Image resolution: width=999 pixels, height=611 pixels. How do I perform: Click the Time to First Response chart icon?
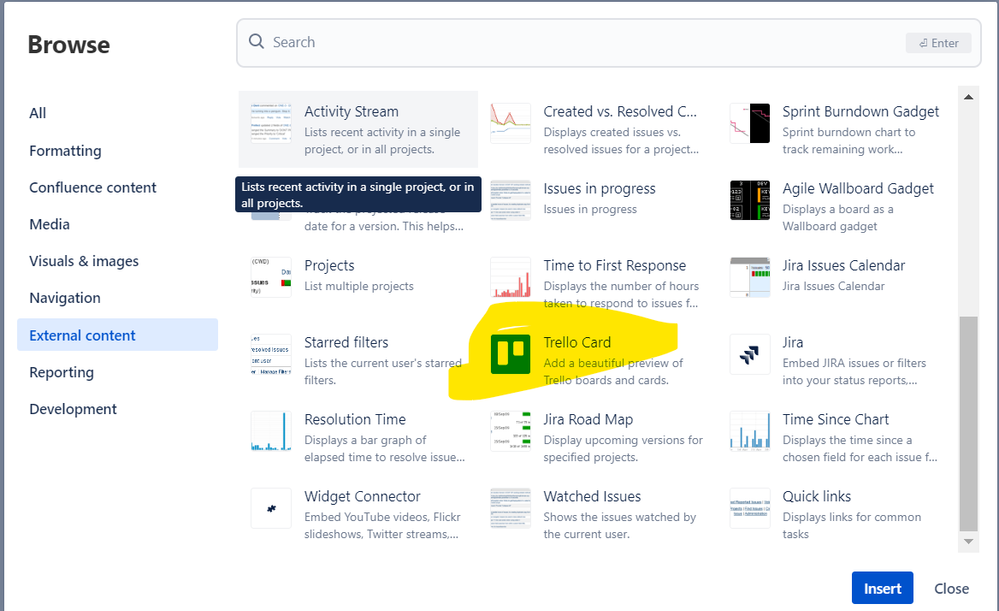pyautogui.click(x=510, y=277)
